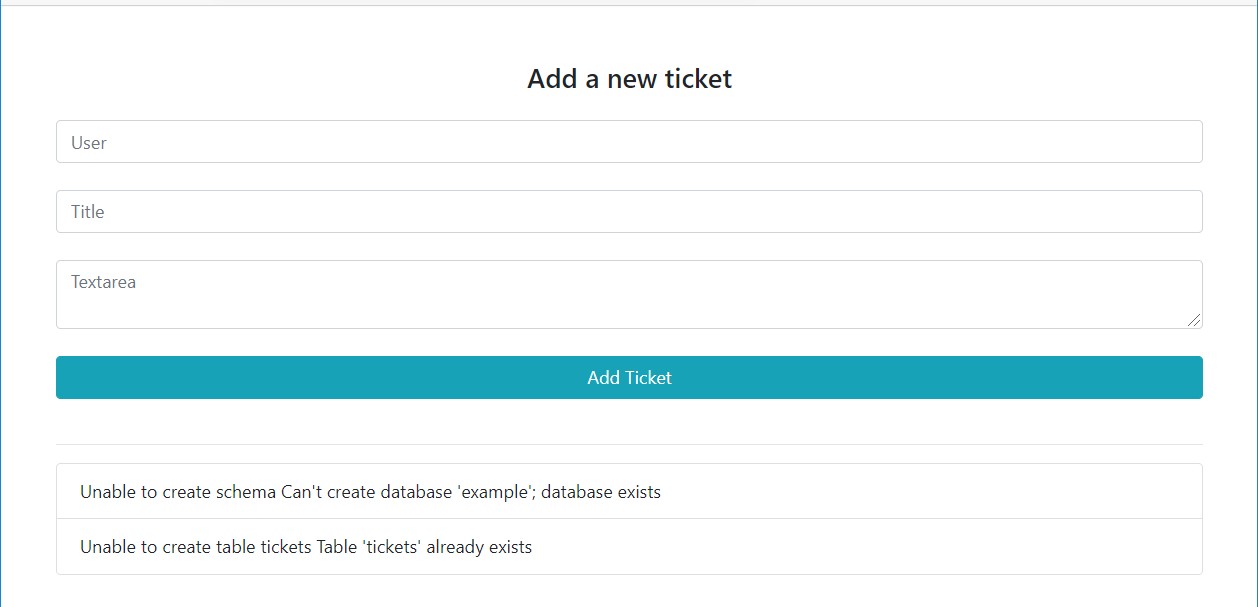The width and height of the screenshot is (1258, 607).
Task: Click the "Add a new ticket" heading
Action: pos(629,79)
